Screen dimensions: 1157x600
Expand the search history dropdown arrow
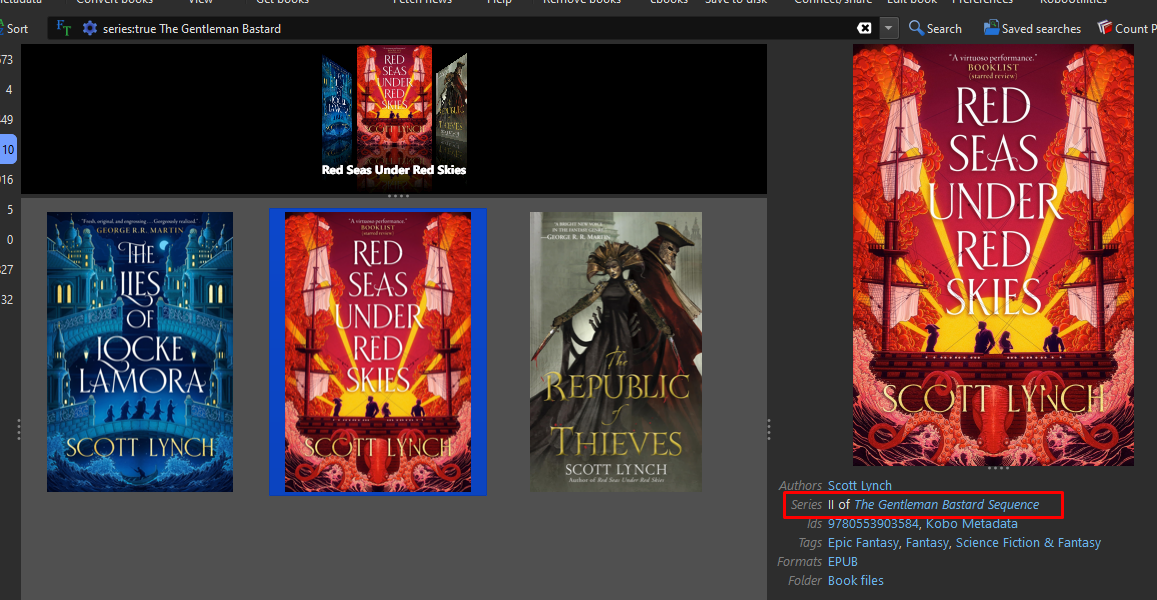click(888, 28)
